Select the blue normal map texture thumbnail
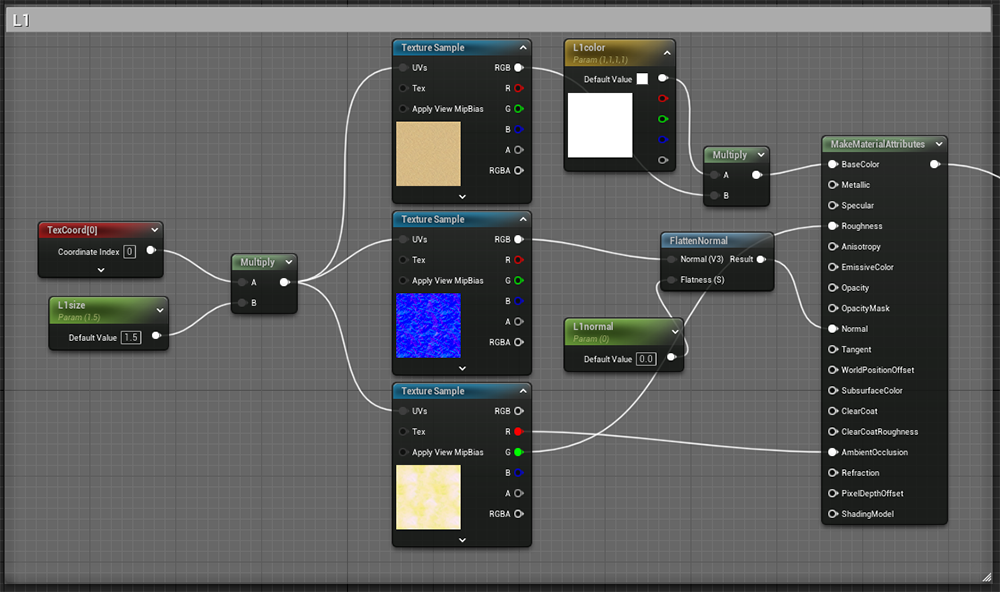Image resolution: width=1000 pixels, height=592 pixels. pyautogui.click(x=428, y=325)
